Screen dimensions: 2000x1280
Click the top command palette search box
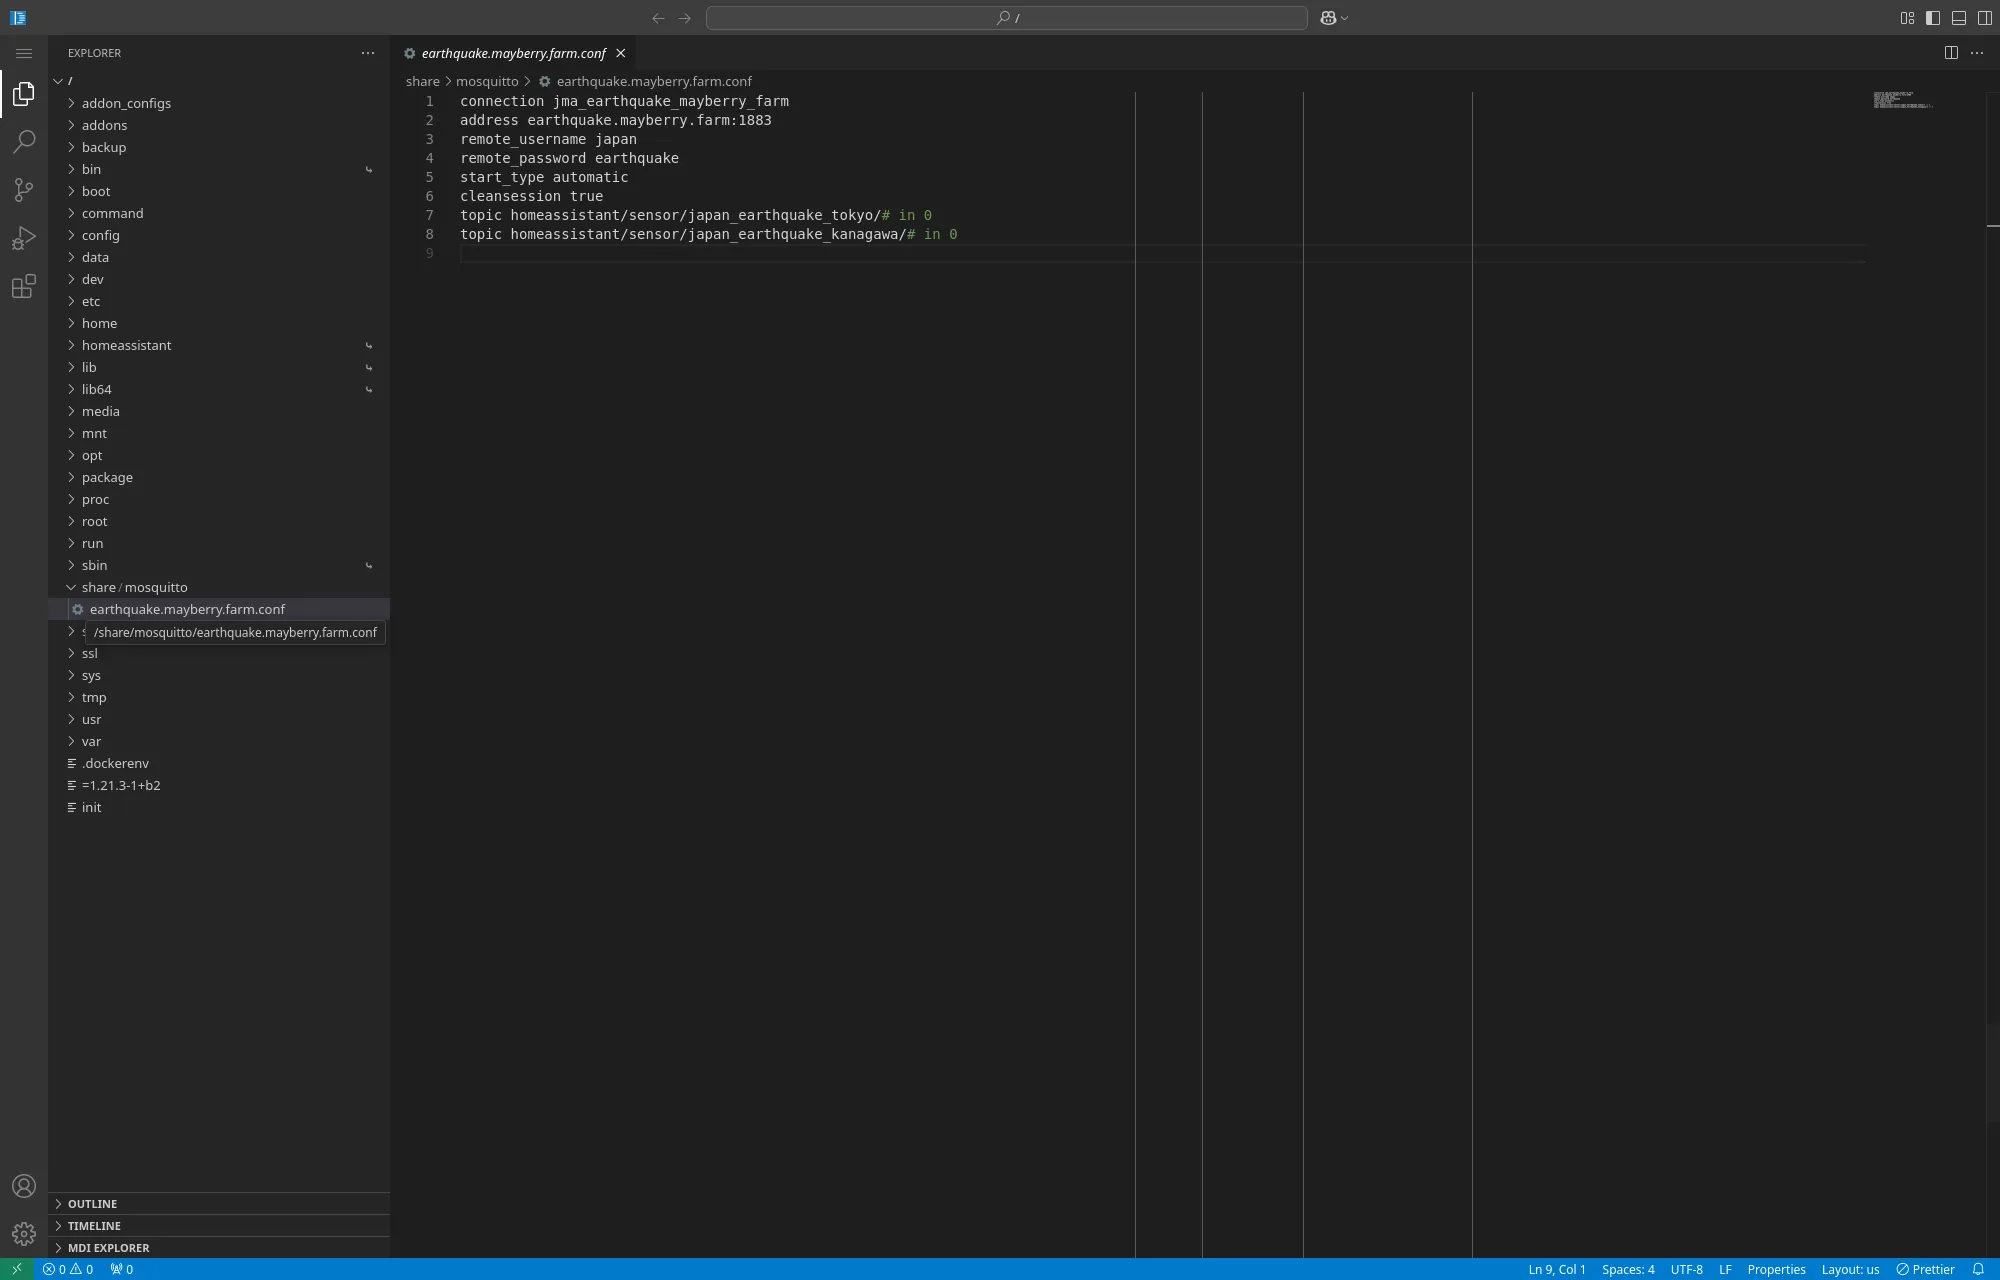[1005, 17]
